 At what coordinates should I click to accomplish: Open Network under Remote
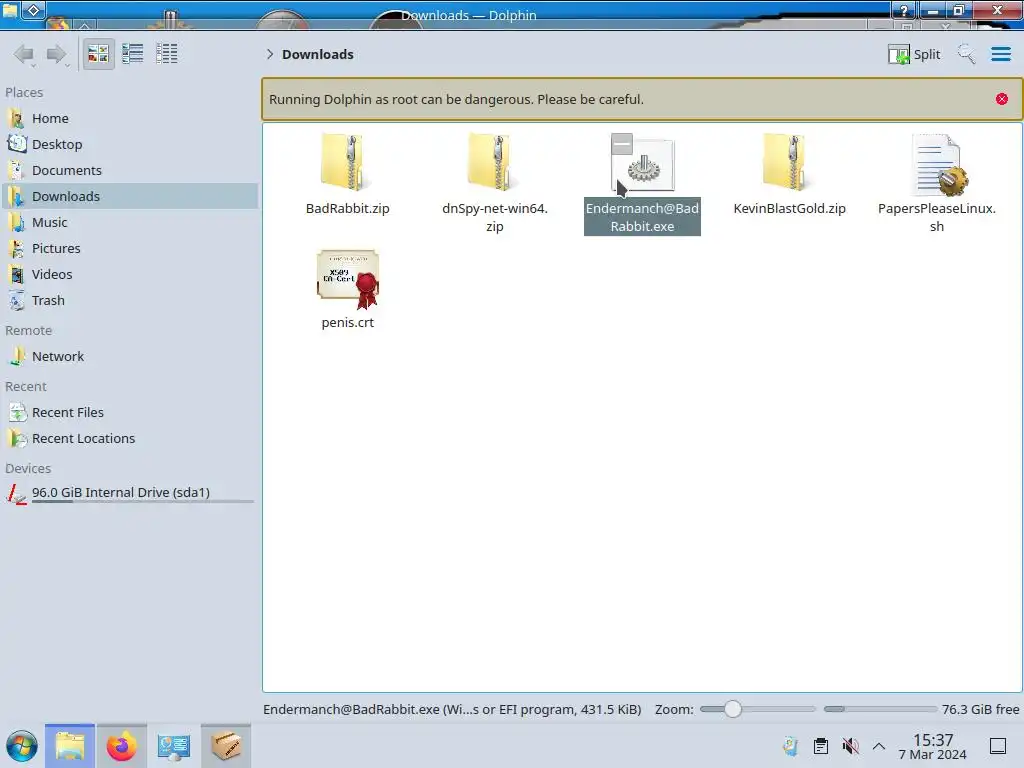131,357
